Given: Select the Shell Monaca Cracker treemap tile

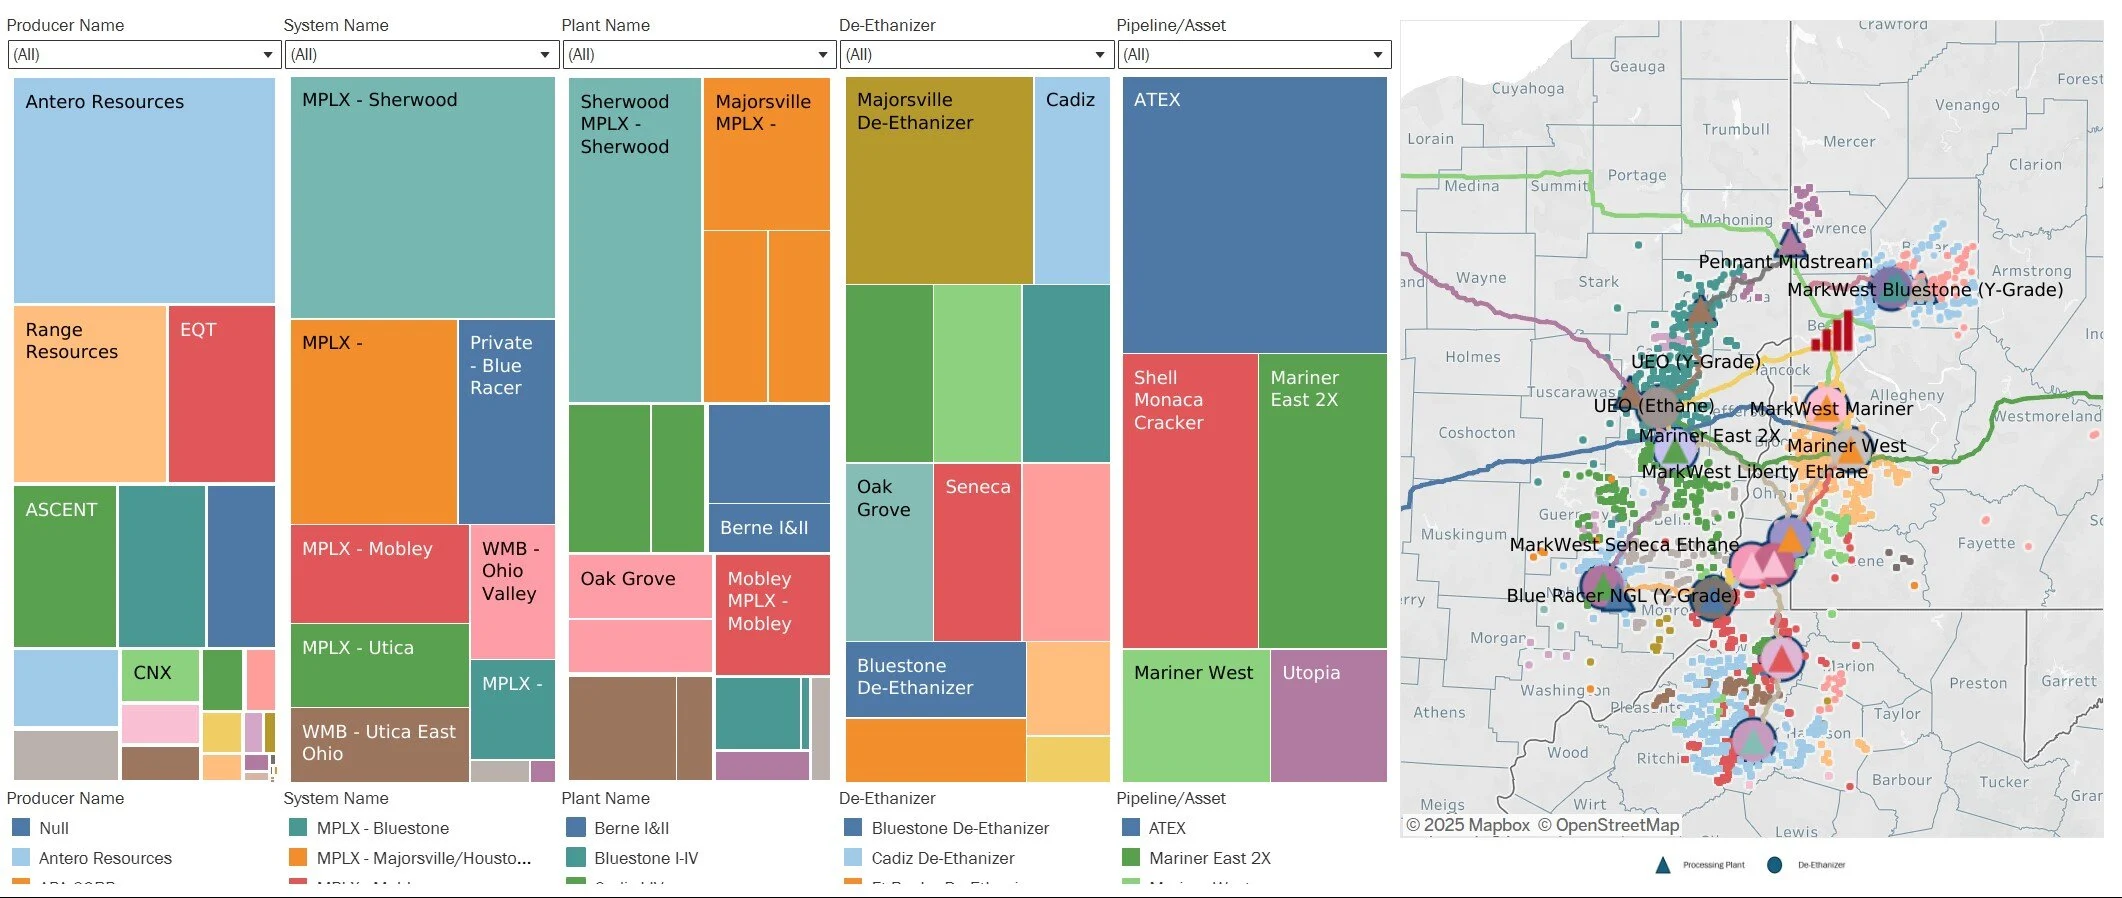Looking at the screenshot, I should pos(1190,501).
